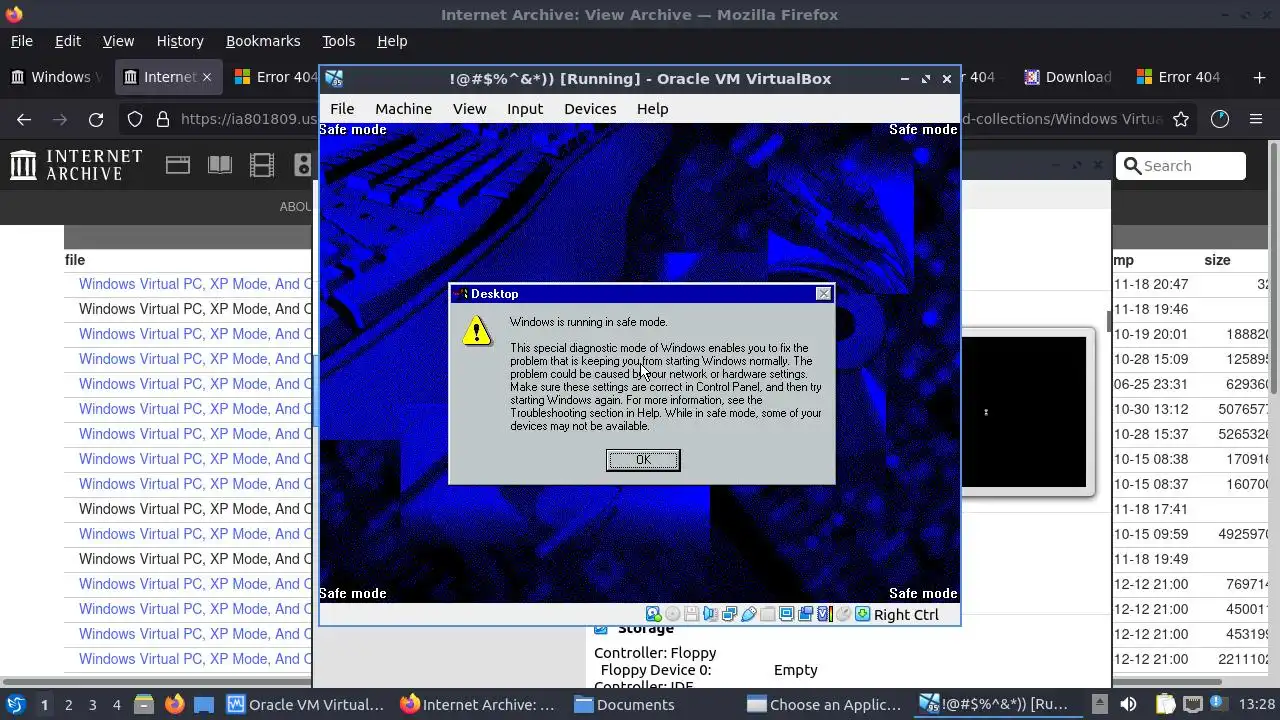Click 'size' column header
Image resolution: width=1280 pixels, height=720 pixels.
click(1217, 260)
